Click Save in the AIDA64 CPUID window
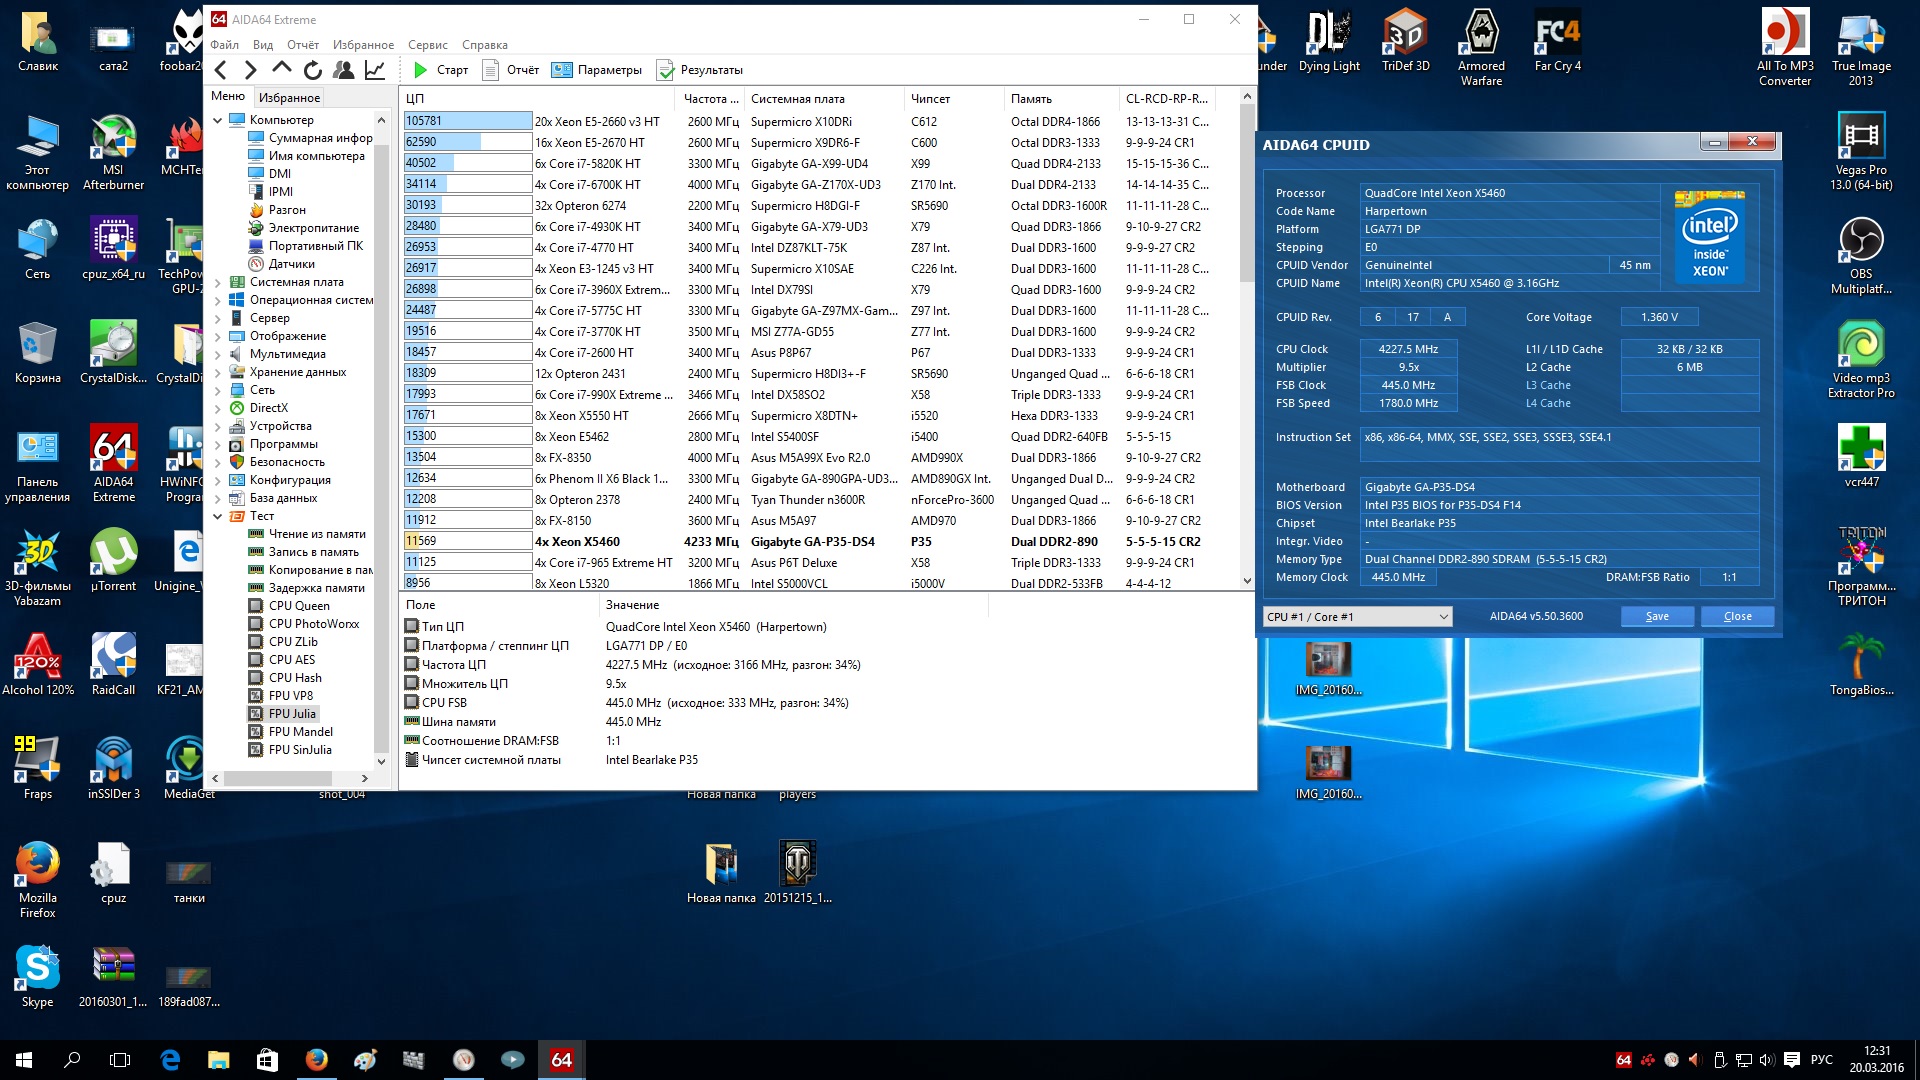The height and width of the screenshot is (1080, 1920). [x=1657, y=617]
